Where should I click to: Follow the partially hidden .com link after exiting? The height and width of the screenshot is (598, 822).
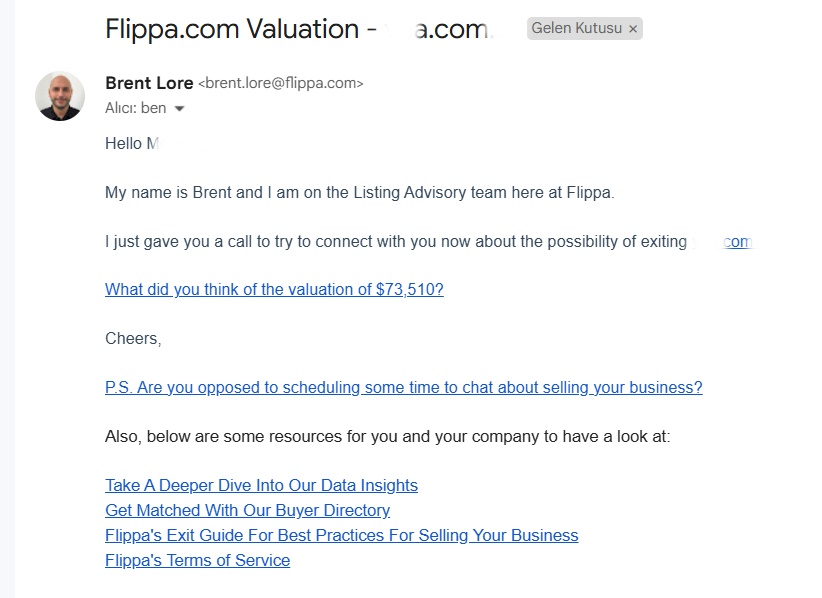pos(737,242)
